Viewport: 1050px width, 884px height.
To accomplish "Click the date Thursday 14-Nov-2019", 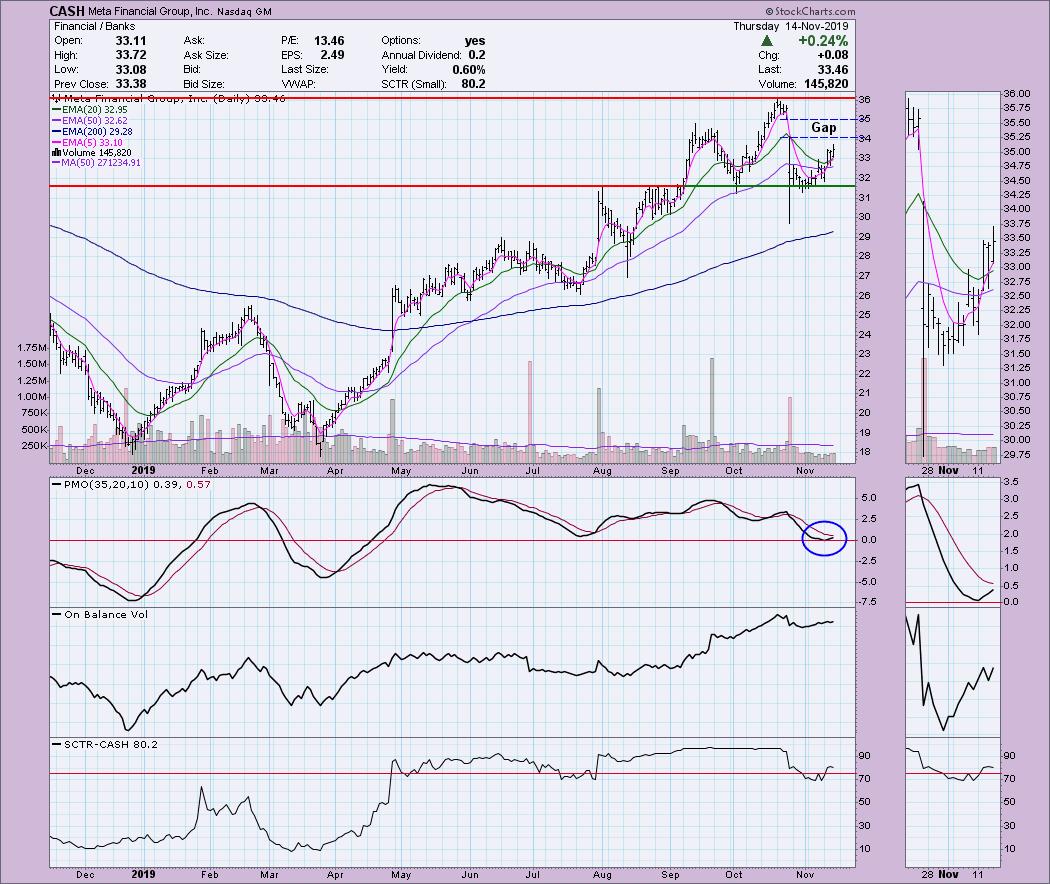I will click(790, 26).
